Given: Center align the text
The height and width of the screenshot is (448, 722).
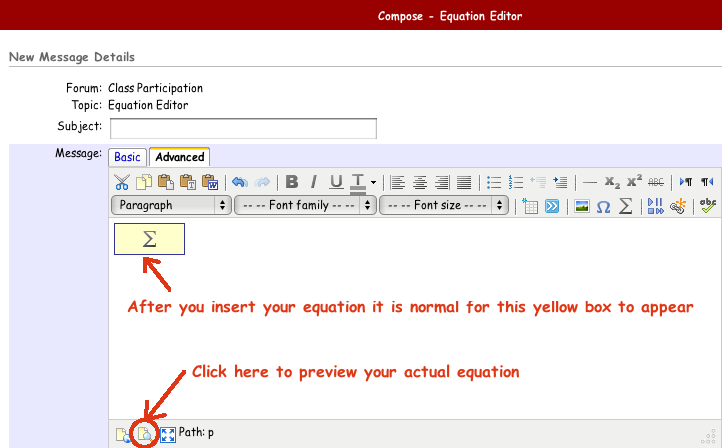Looking at the screenshot, I should point(419,183).
